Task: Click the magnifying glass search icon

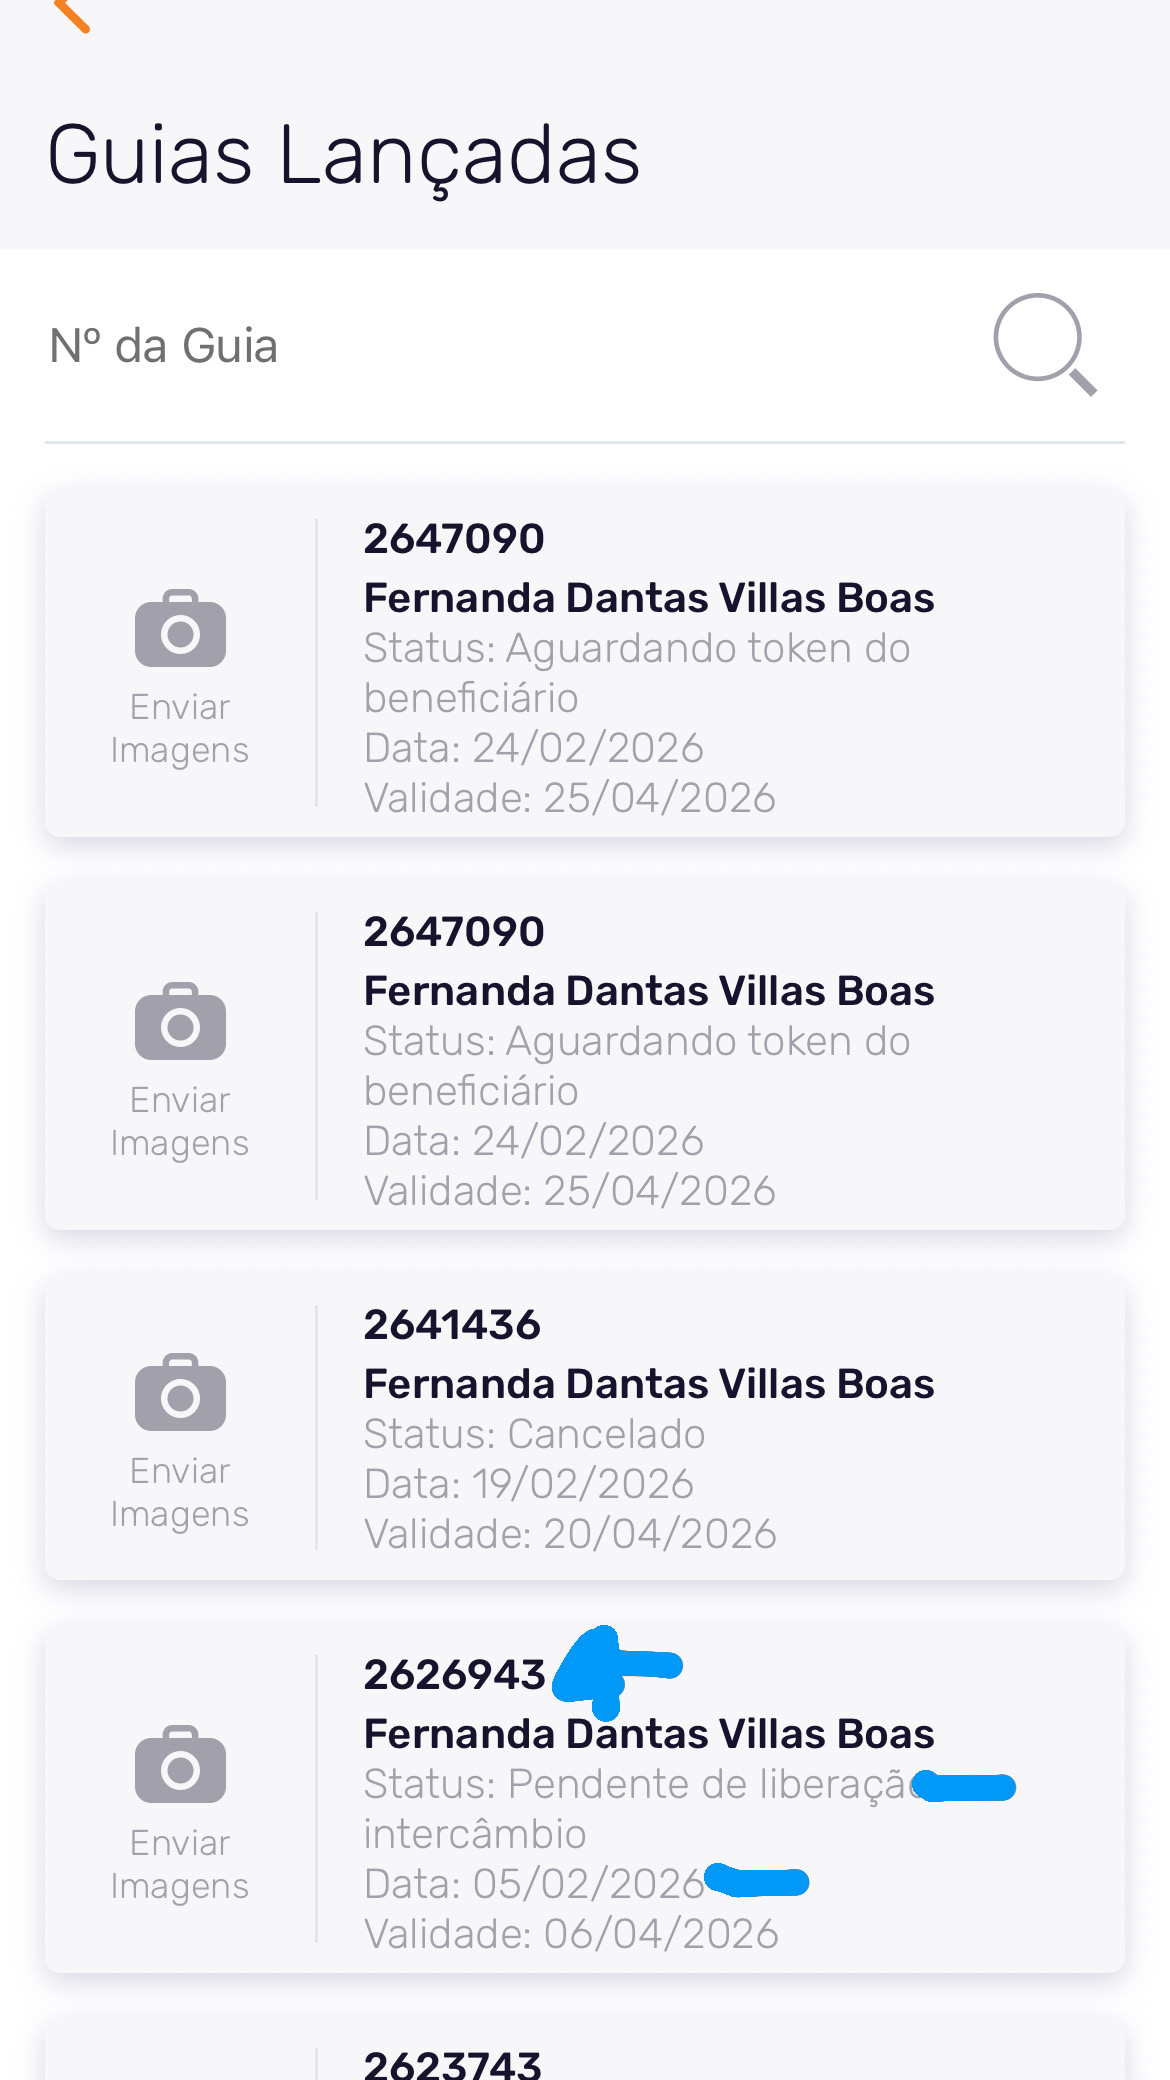Action: pyautogui.click(x=1044, y=344)
